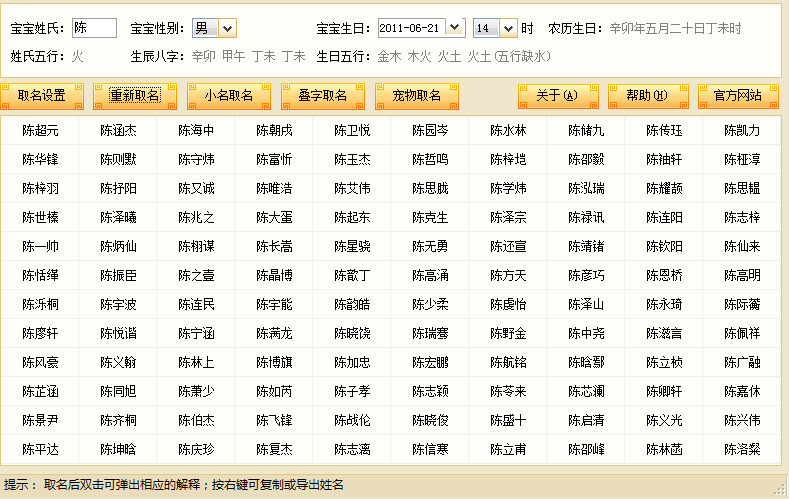Select the name 陈同旭

coord(118,391)
